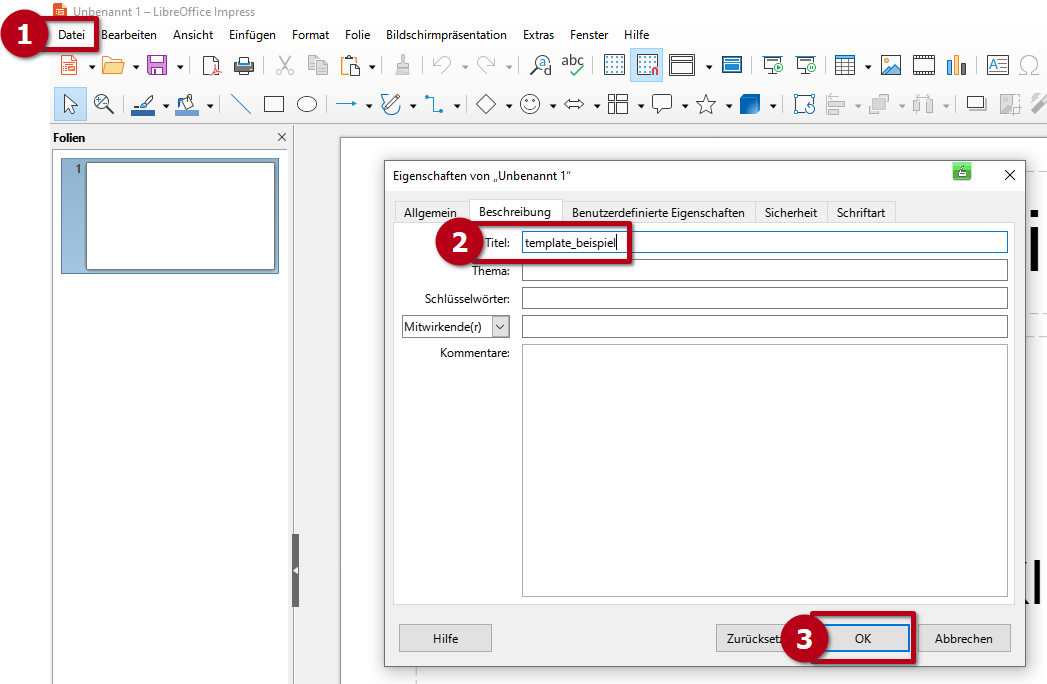
Task: Open the Folie menu
Action: point(357,35)
